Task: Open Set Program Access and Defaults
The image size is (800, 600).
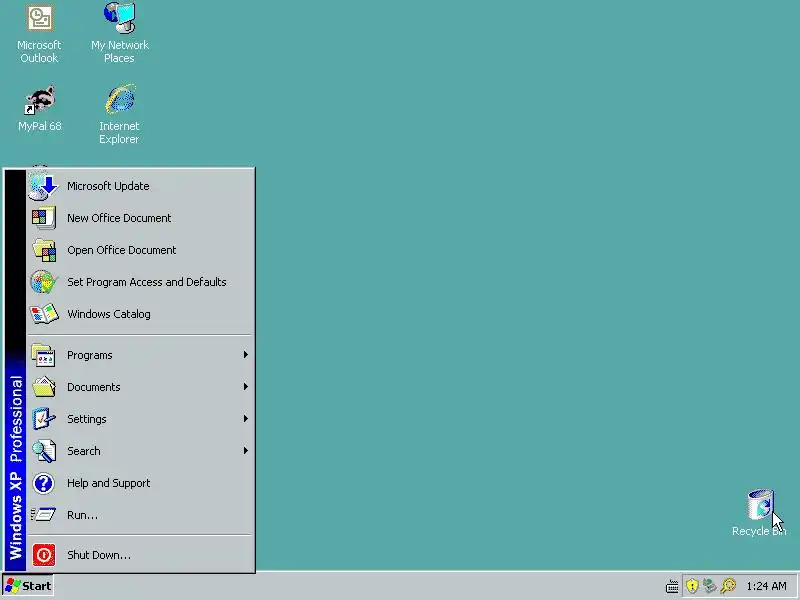Action: (140, 282)
